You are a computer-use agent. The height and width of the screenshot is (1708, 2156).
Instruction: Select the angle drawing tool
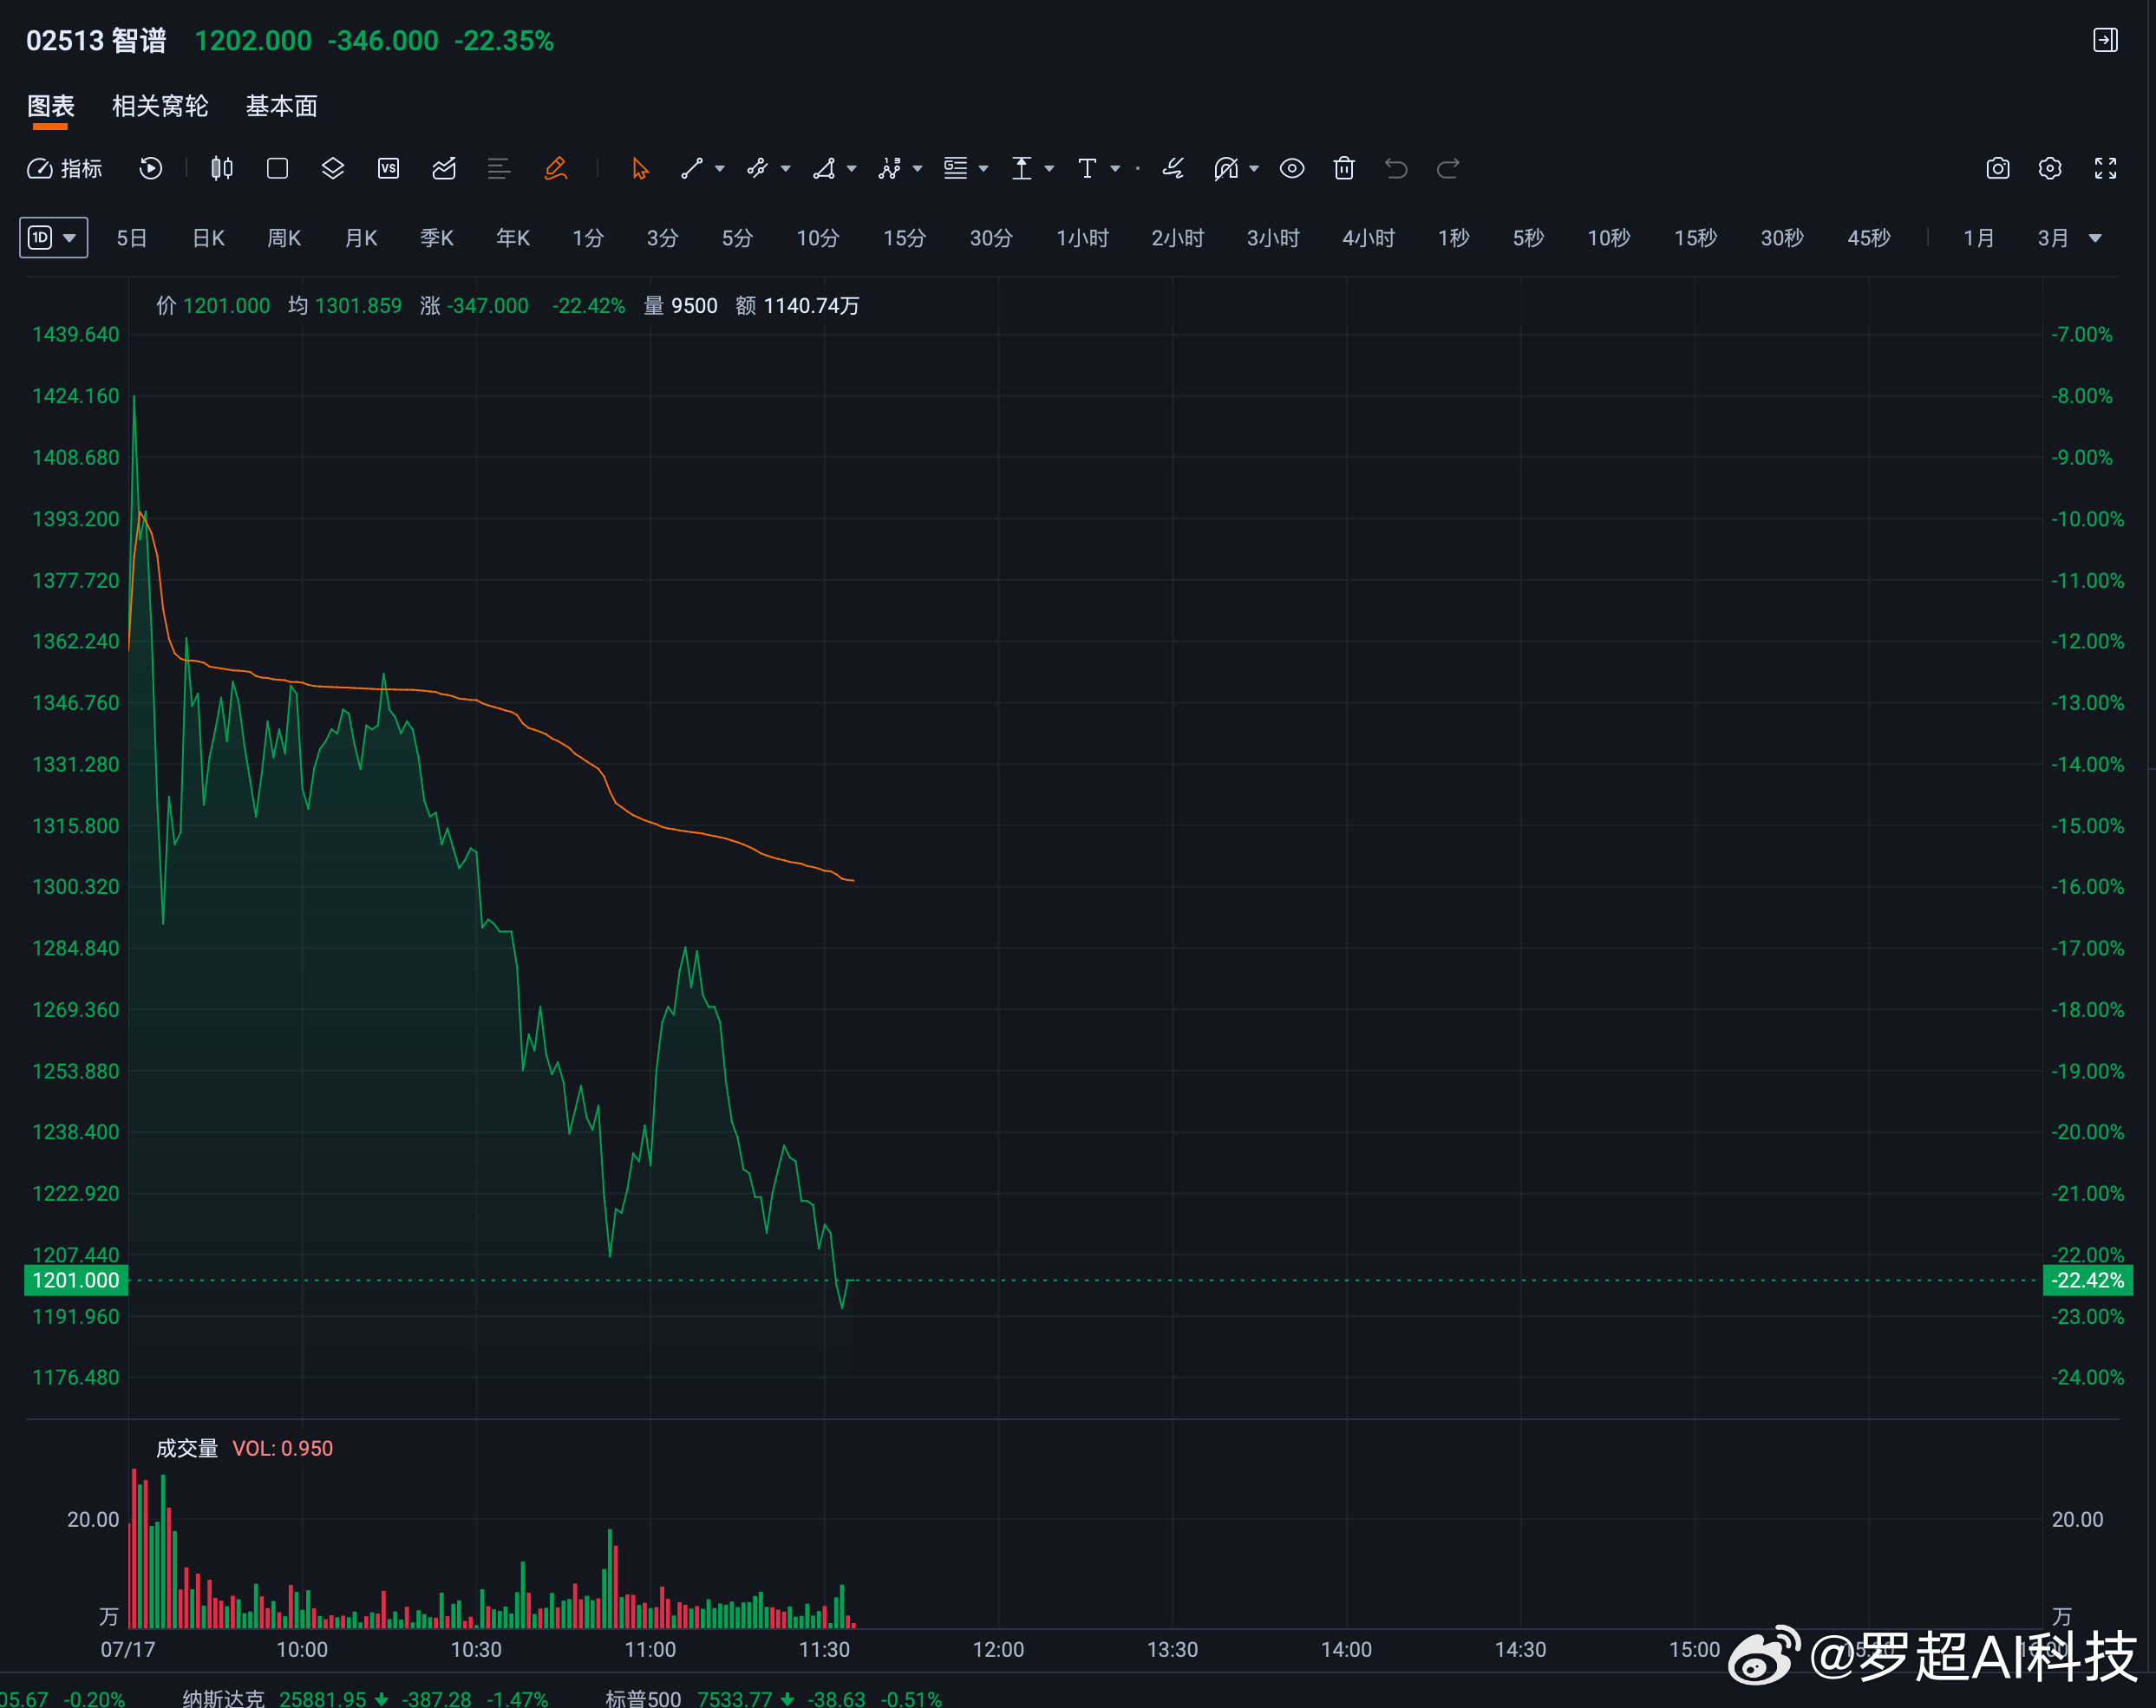[x=824, y=168]
